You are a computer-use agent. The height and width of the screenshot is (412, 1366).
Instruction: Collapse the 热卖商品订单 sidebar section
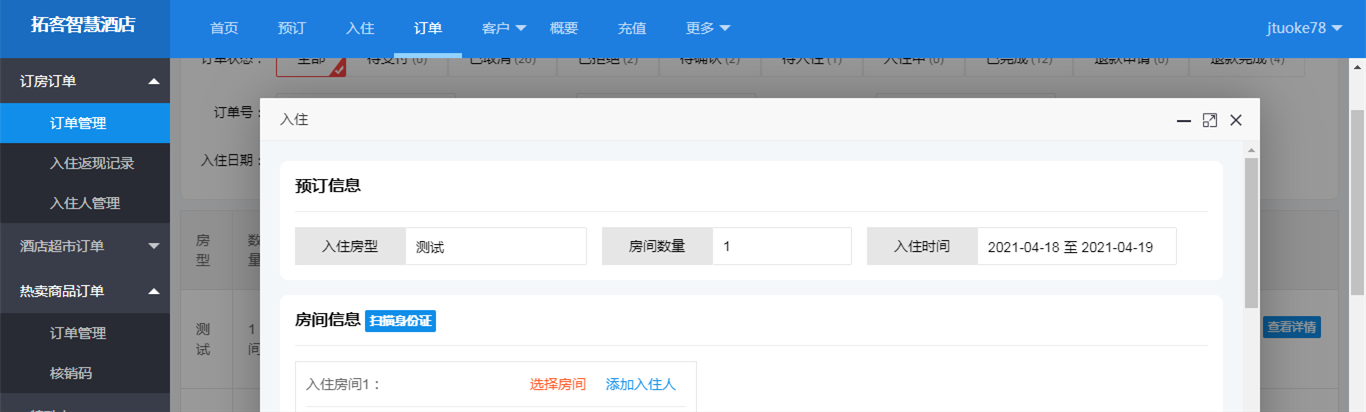(x=85, y=291)
